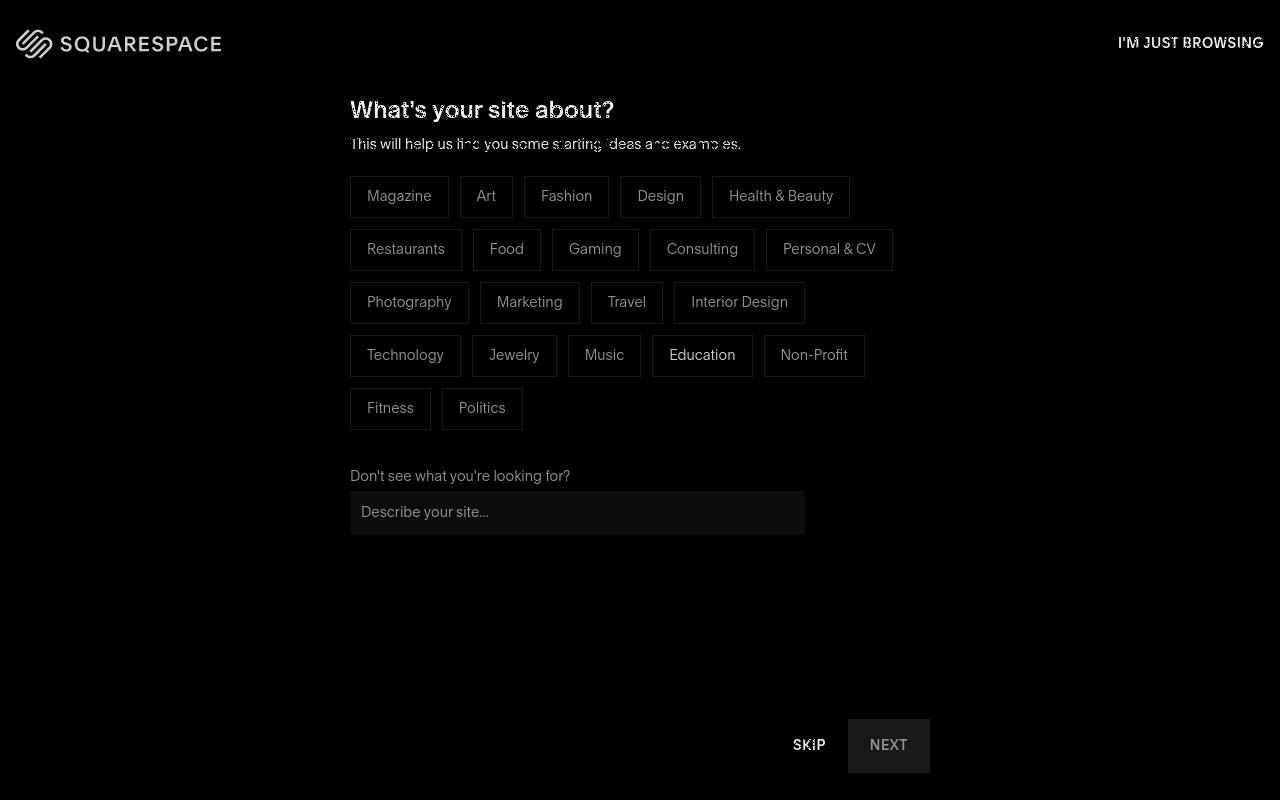Choose the Jewelry topic
Screen dimensions: 1280x800
point(514,356)
